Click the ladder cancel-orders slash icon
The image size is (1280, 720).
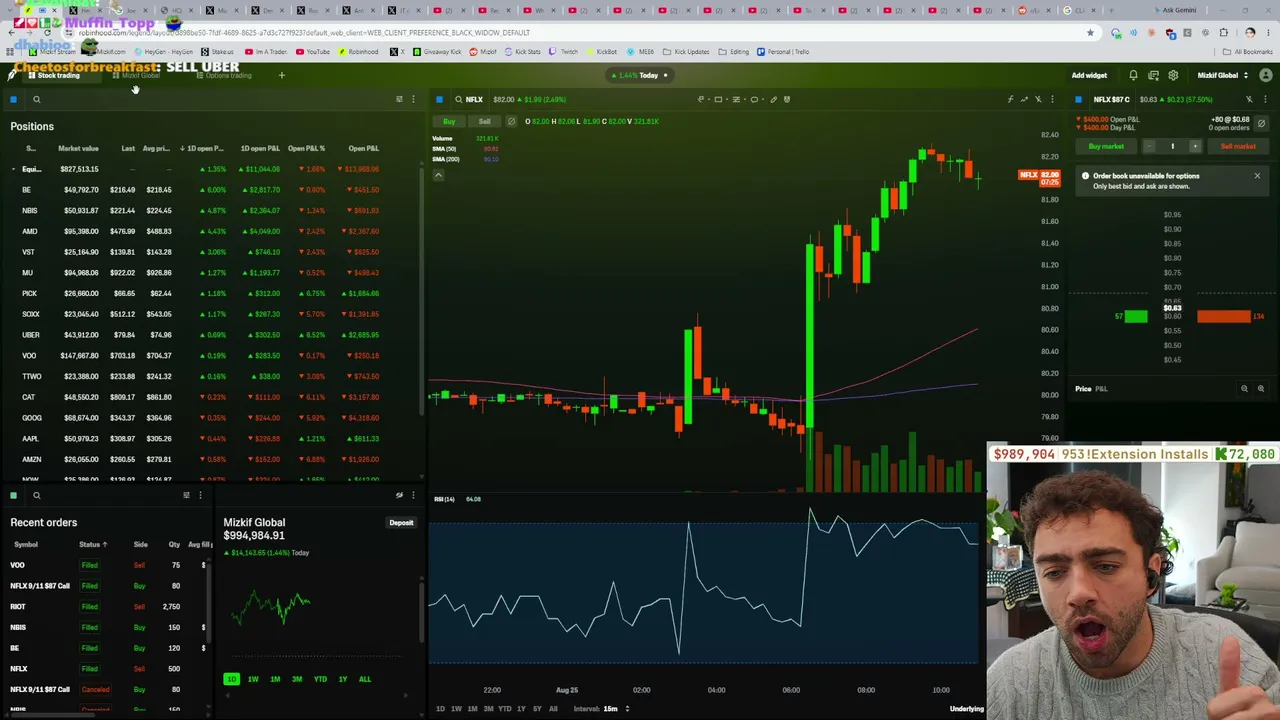pyautogui.click(x=1261, y=123)
